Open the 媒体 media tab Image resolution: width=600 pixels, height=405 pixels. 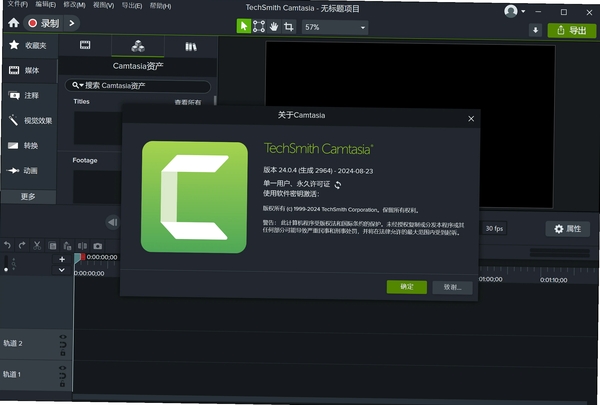click(30, 70)
